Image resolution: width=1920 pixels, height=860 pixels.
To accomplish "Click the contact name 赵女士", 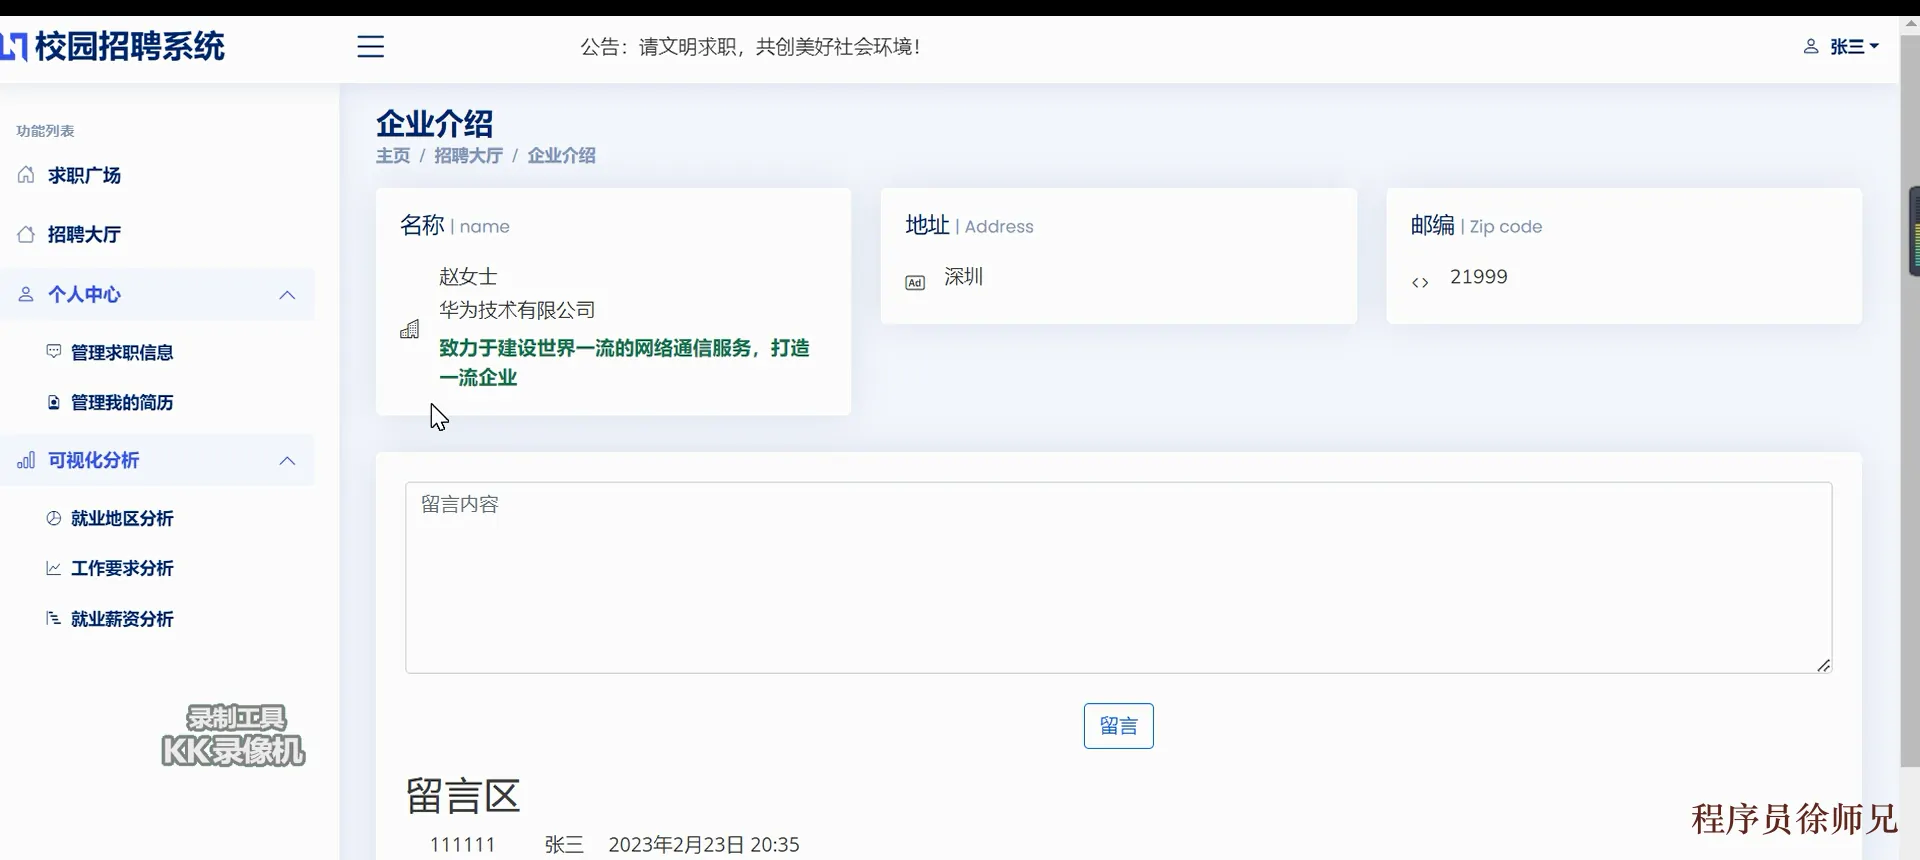I will (x=468, y=277).
